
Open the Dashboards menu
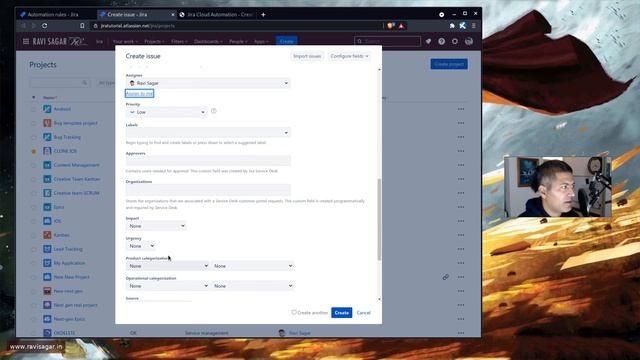pyautogui.click(x=208, y=41)
